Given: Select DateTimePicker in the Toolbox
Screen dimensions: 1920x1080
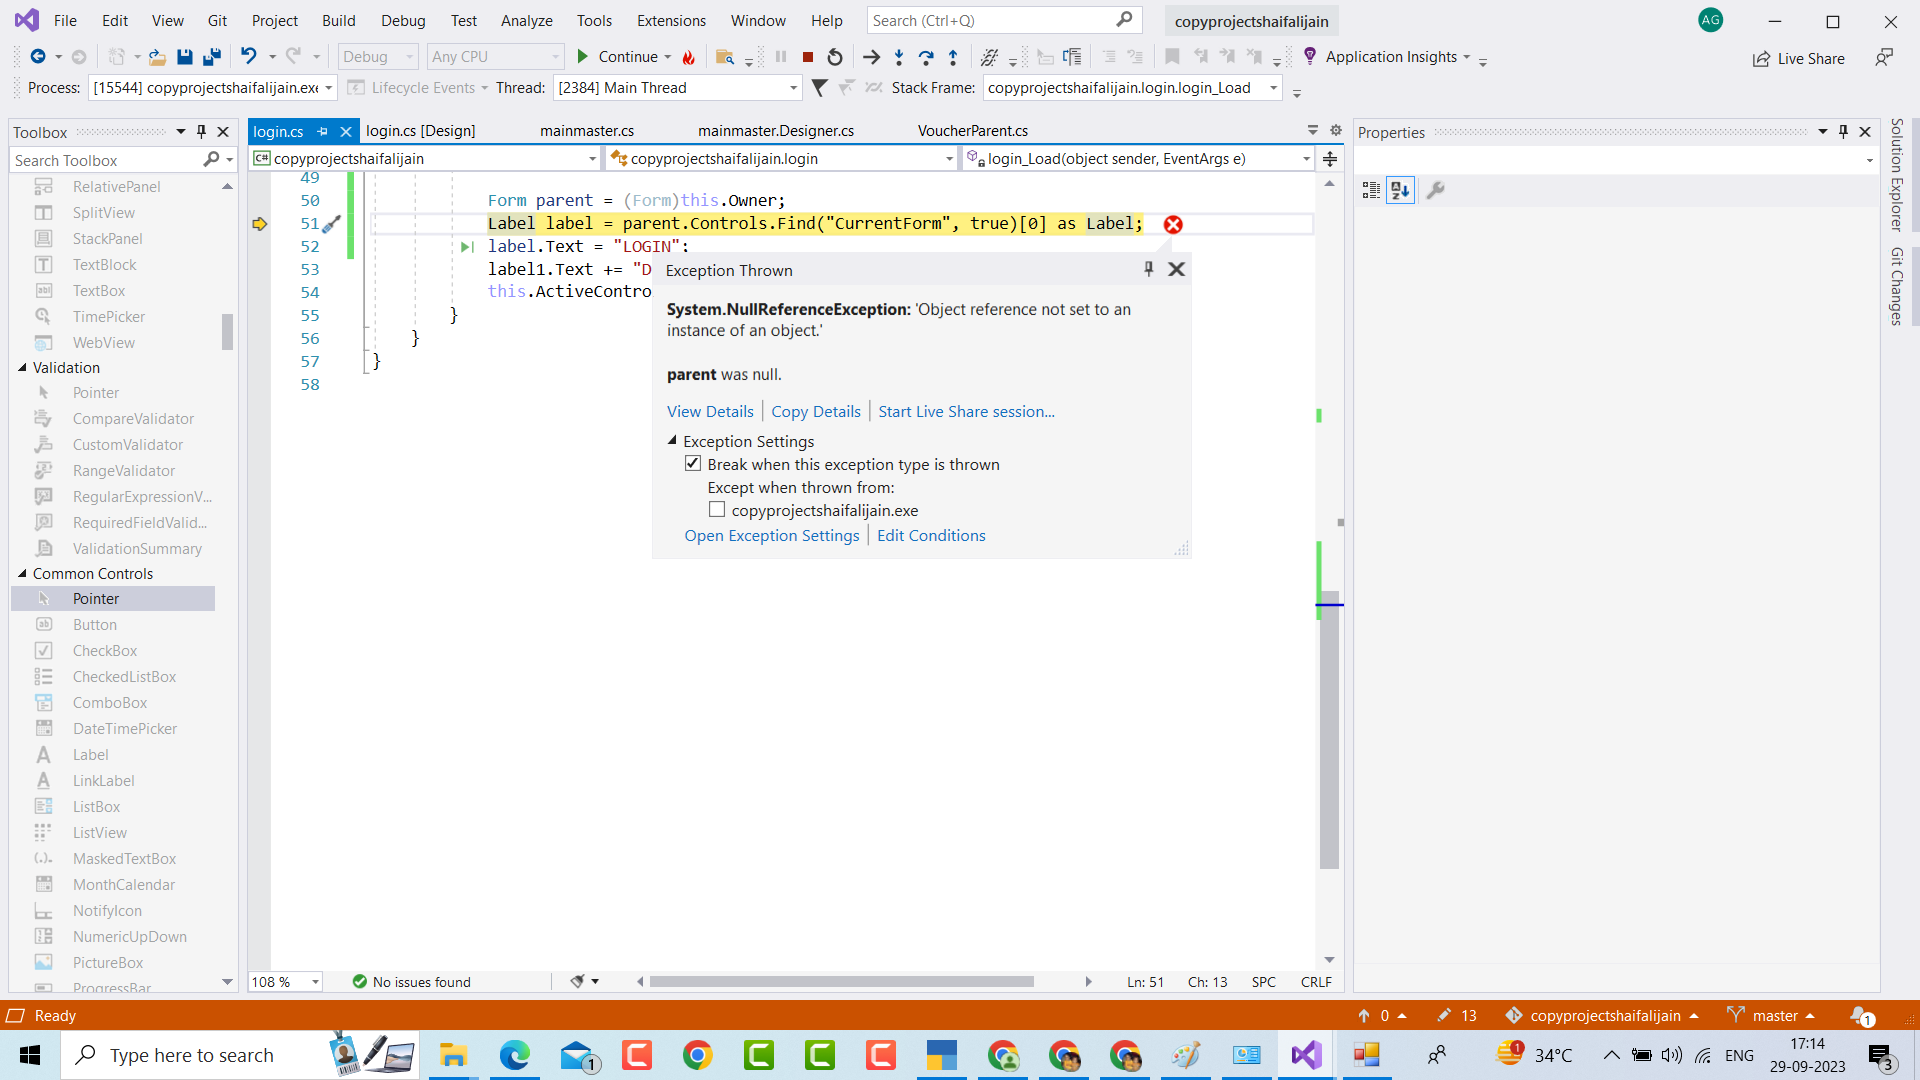Looking at the screenshot, I should click(x=124, y=729).
